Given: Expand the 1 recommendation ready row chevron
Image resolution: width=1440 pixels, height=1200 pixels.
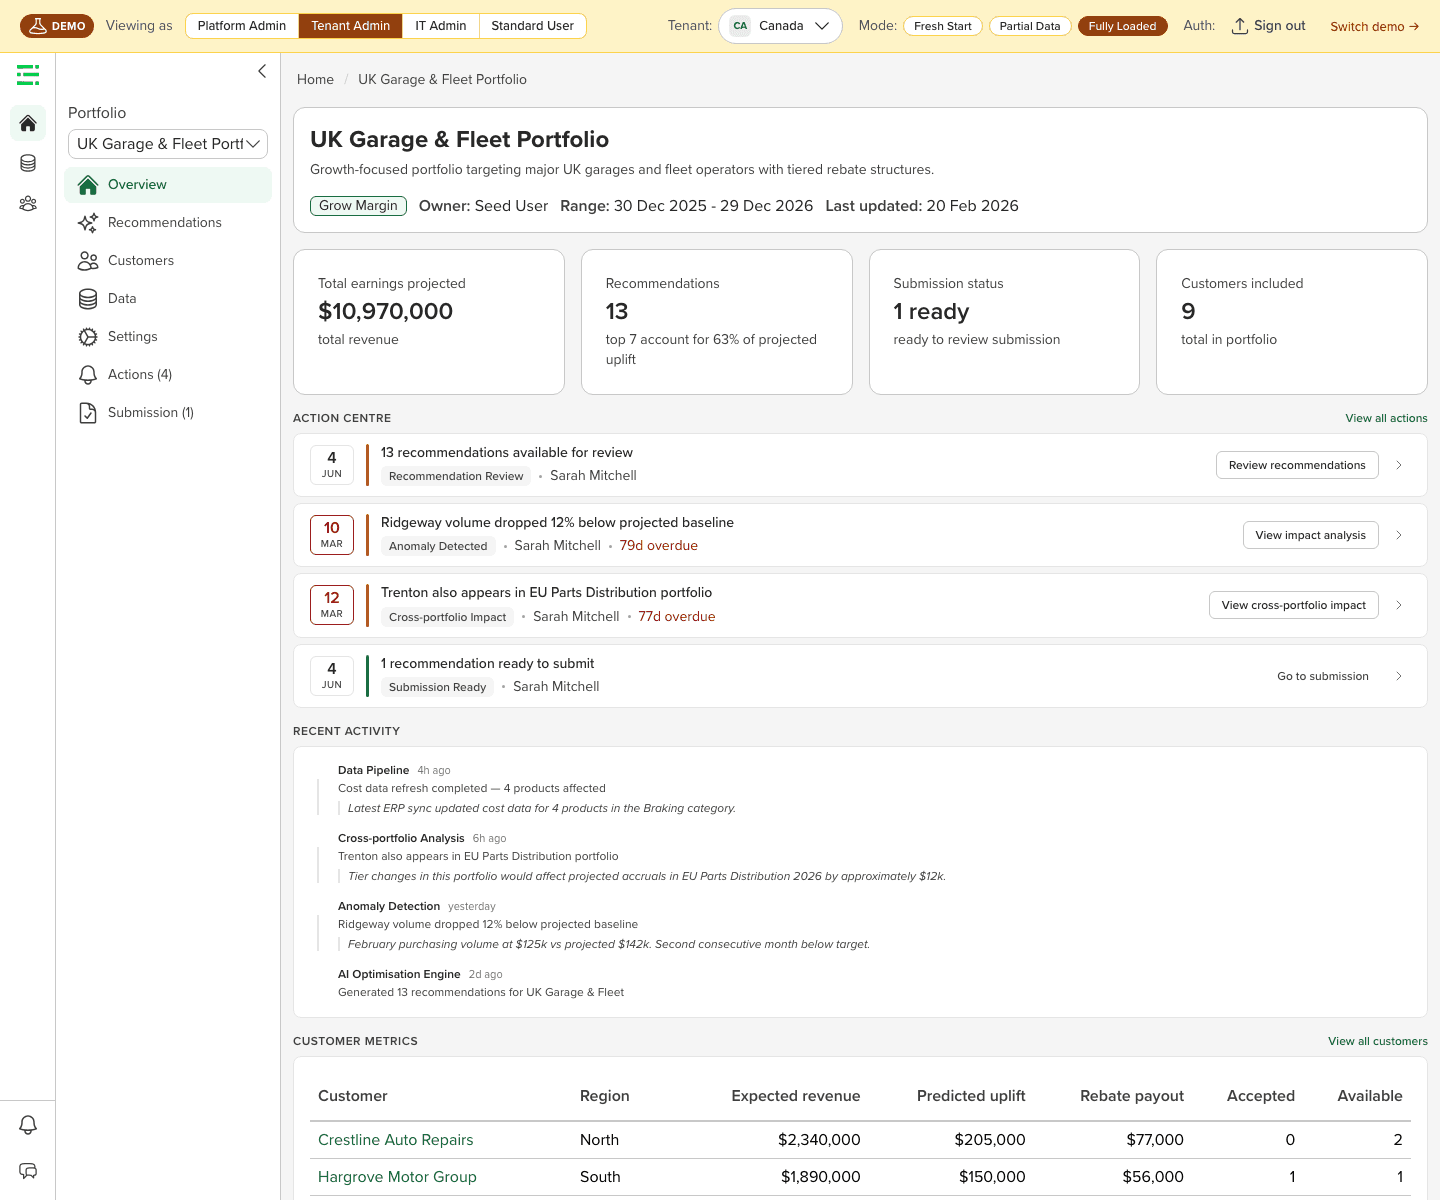Looking at the screenshot, I should pos(1399,676).
